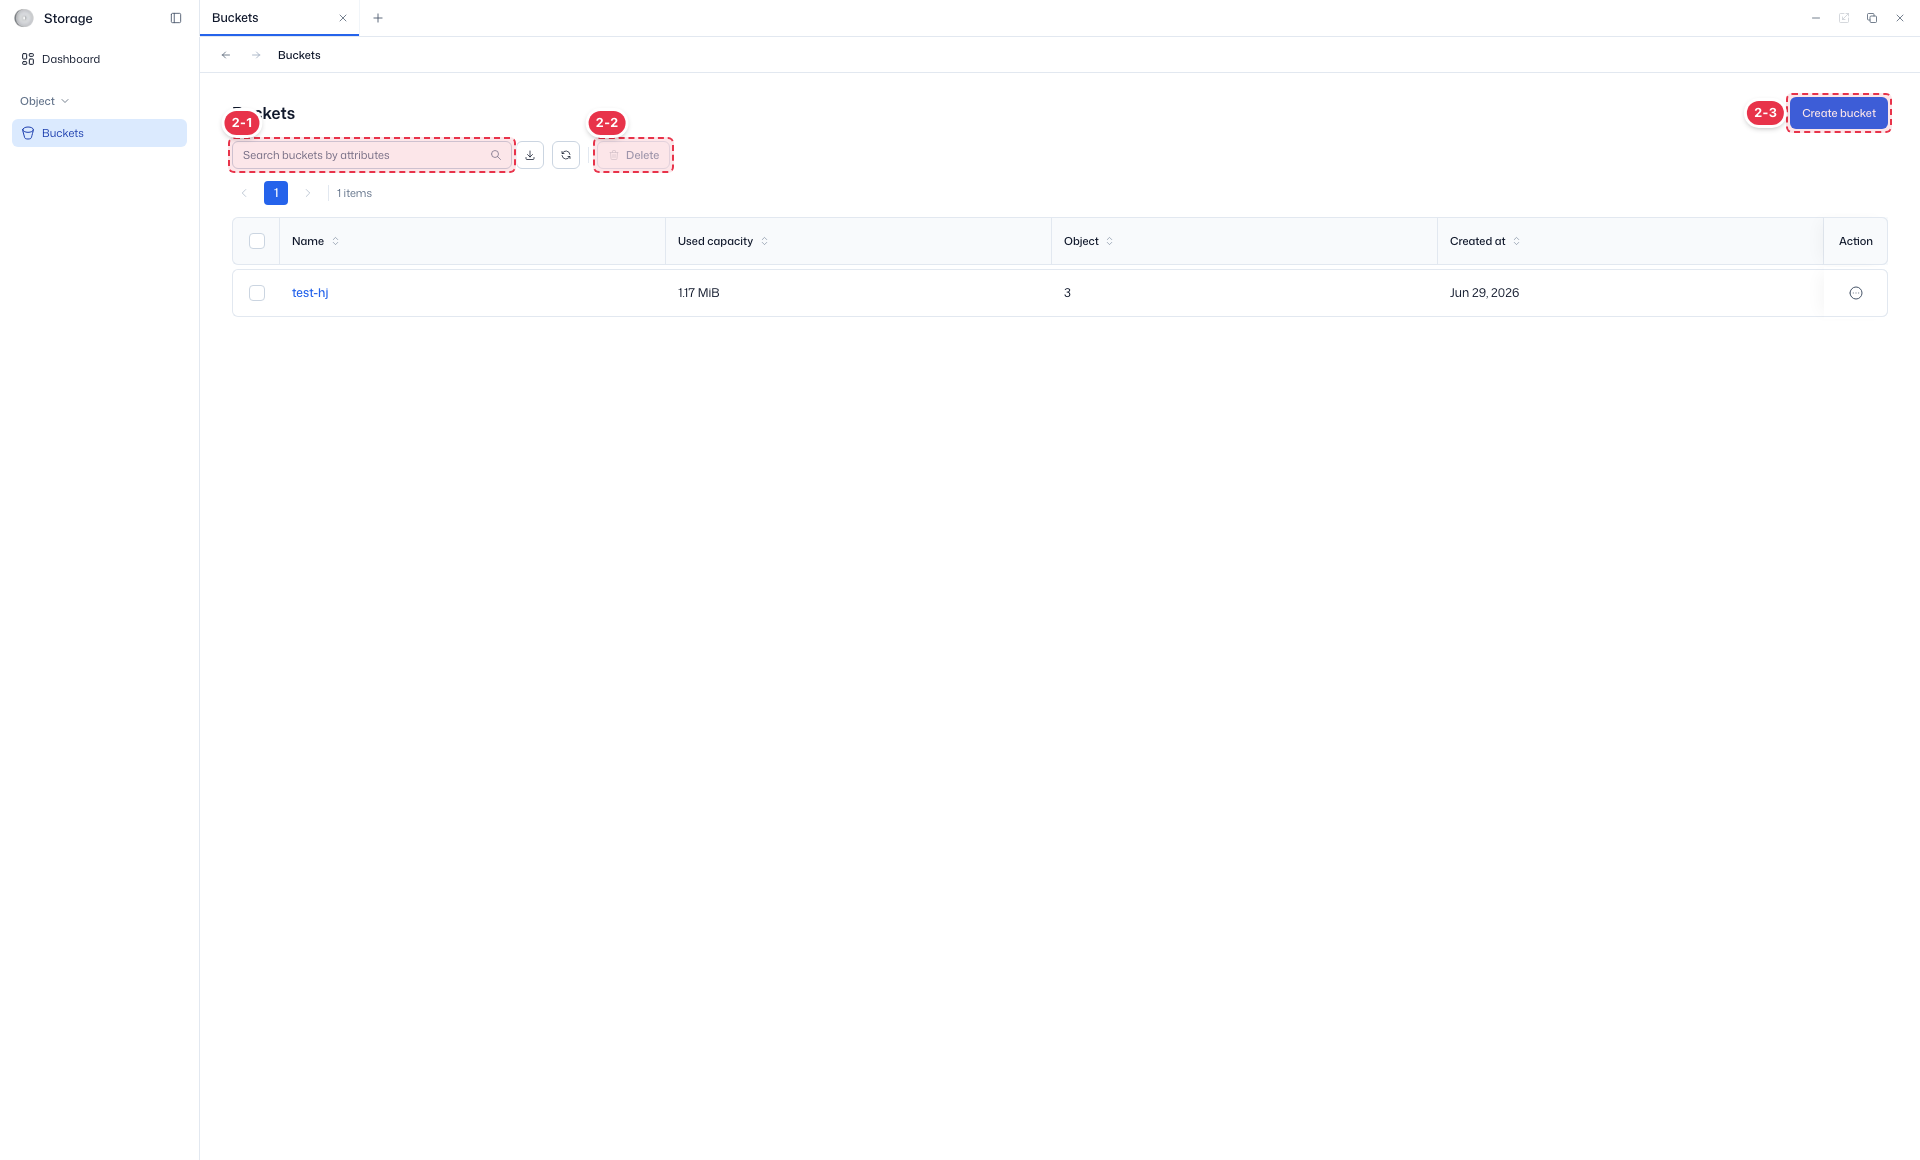Check the select-all checkbox in header
1920x1160 pixels.
[257, 241]
